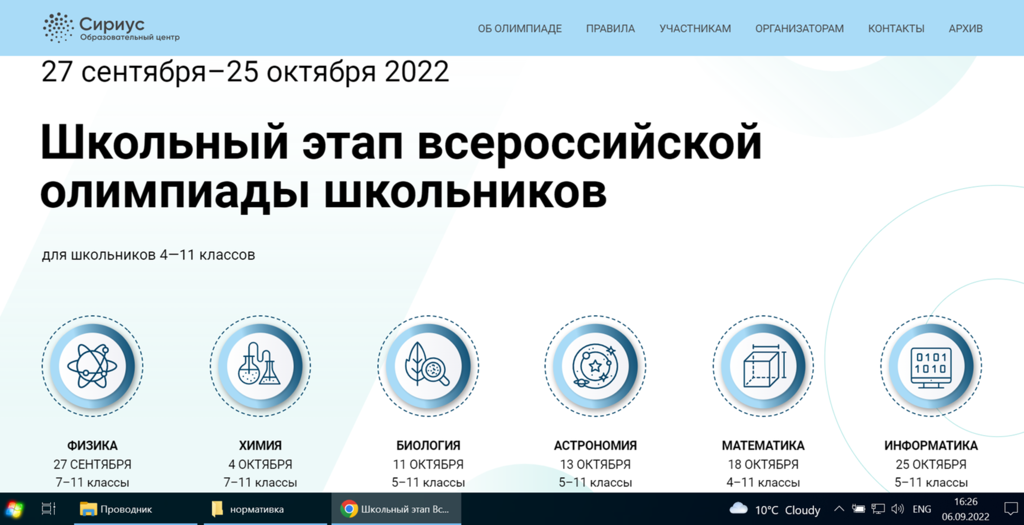
Task: Click the date 27 СЕНТЯБРЯ under Физика
Action: [x=92, y=464]
